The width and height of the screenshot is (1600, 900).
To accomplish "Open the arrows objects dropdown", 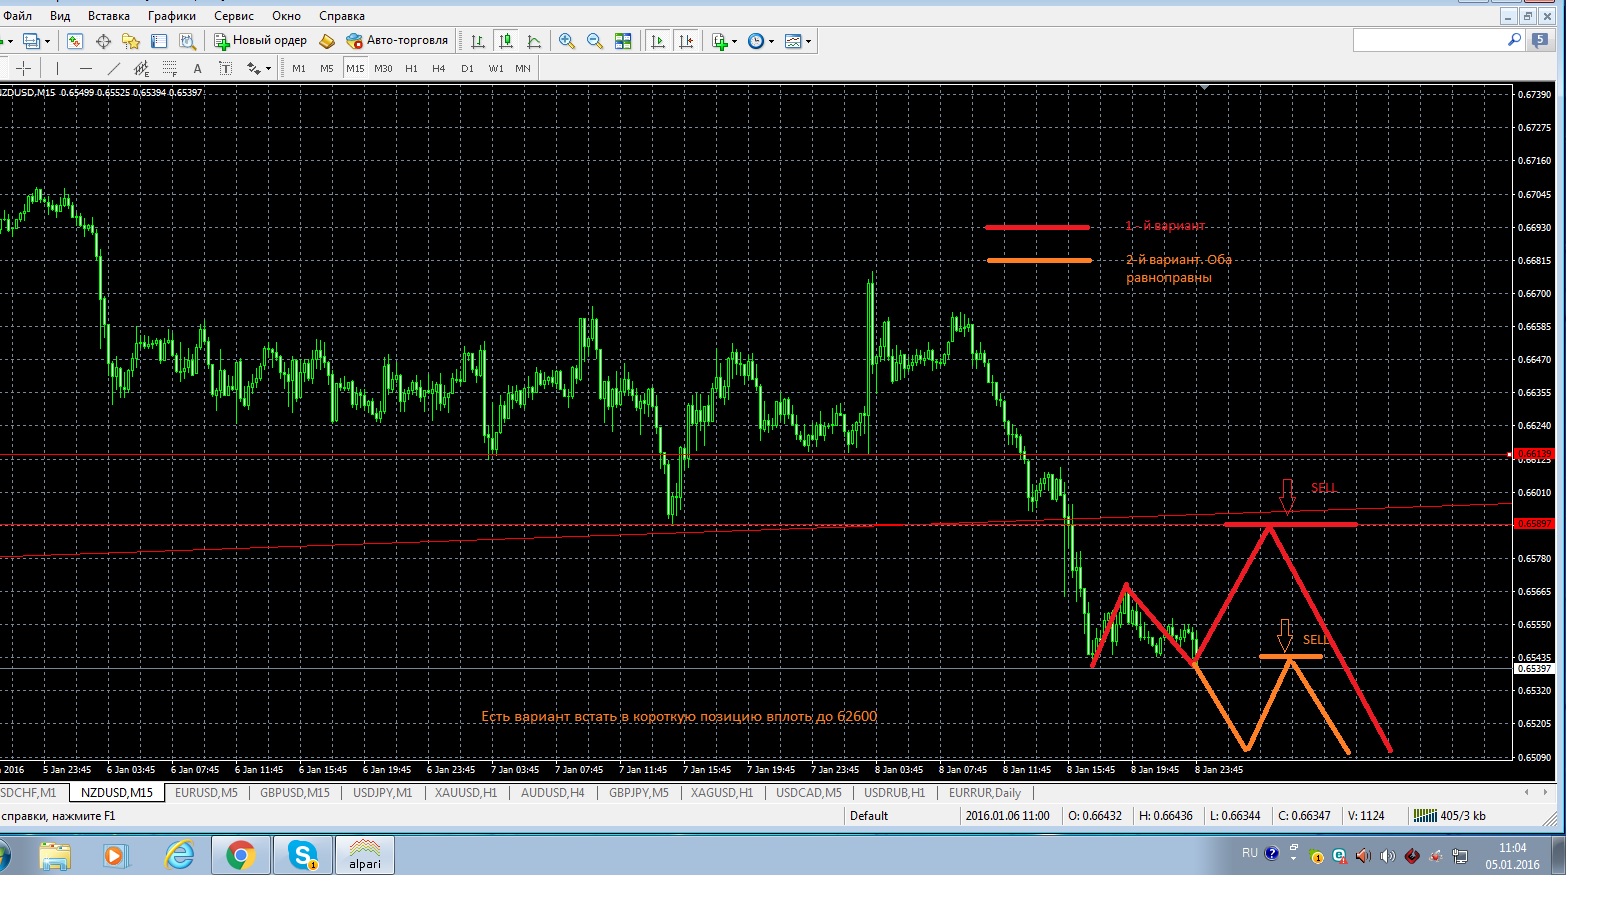I will point(259,68).
